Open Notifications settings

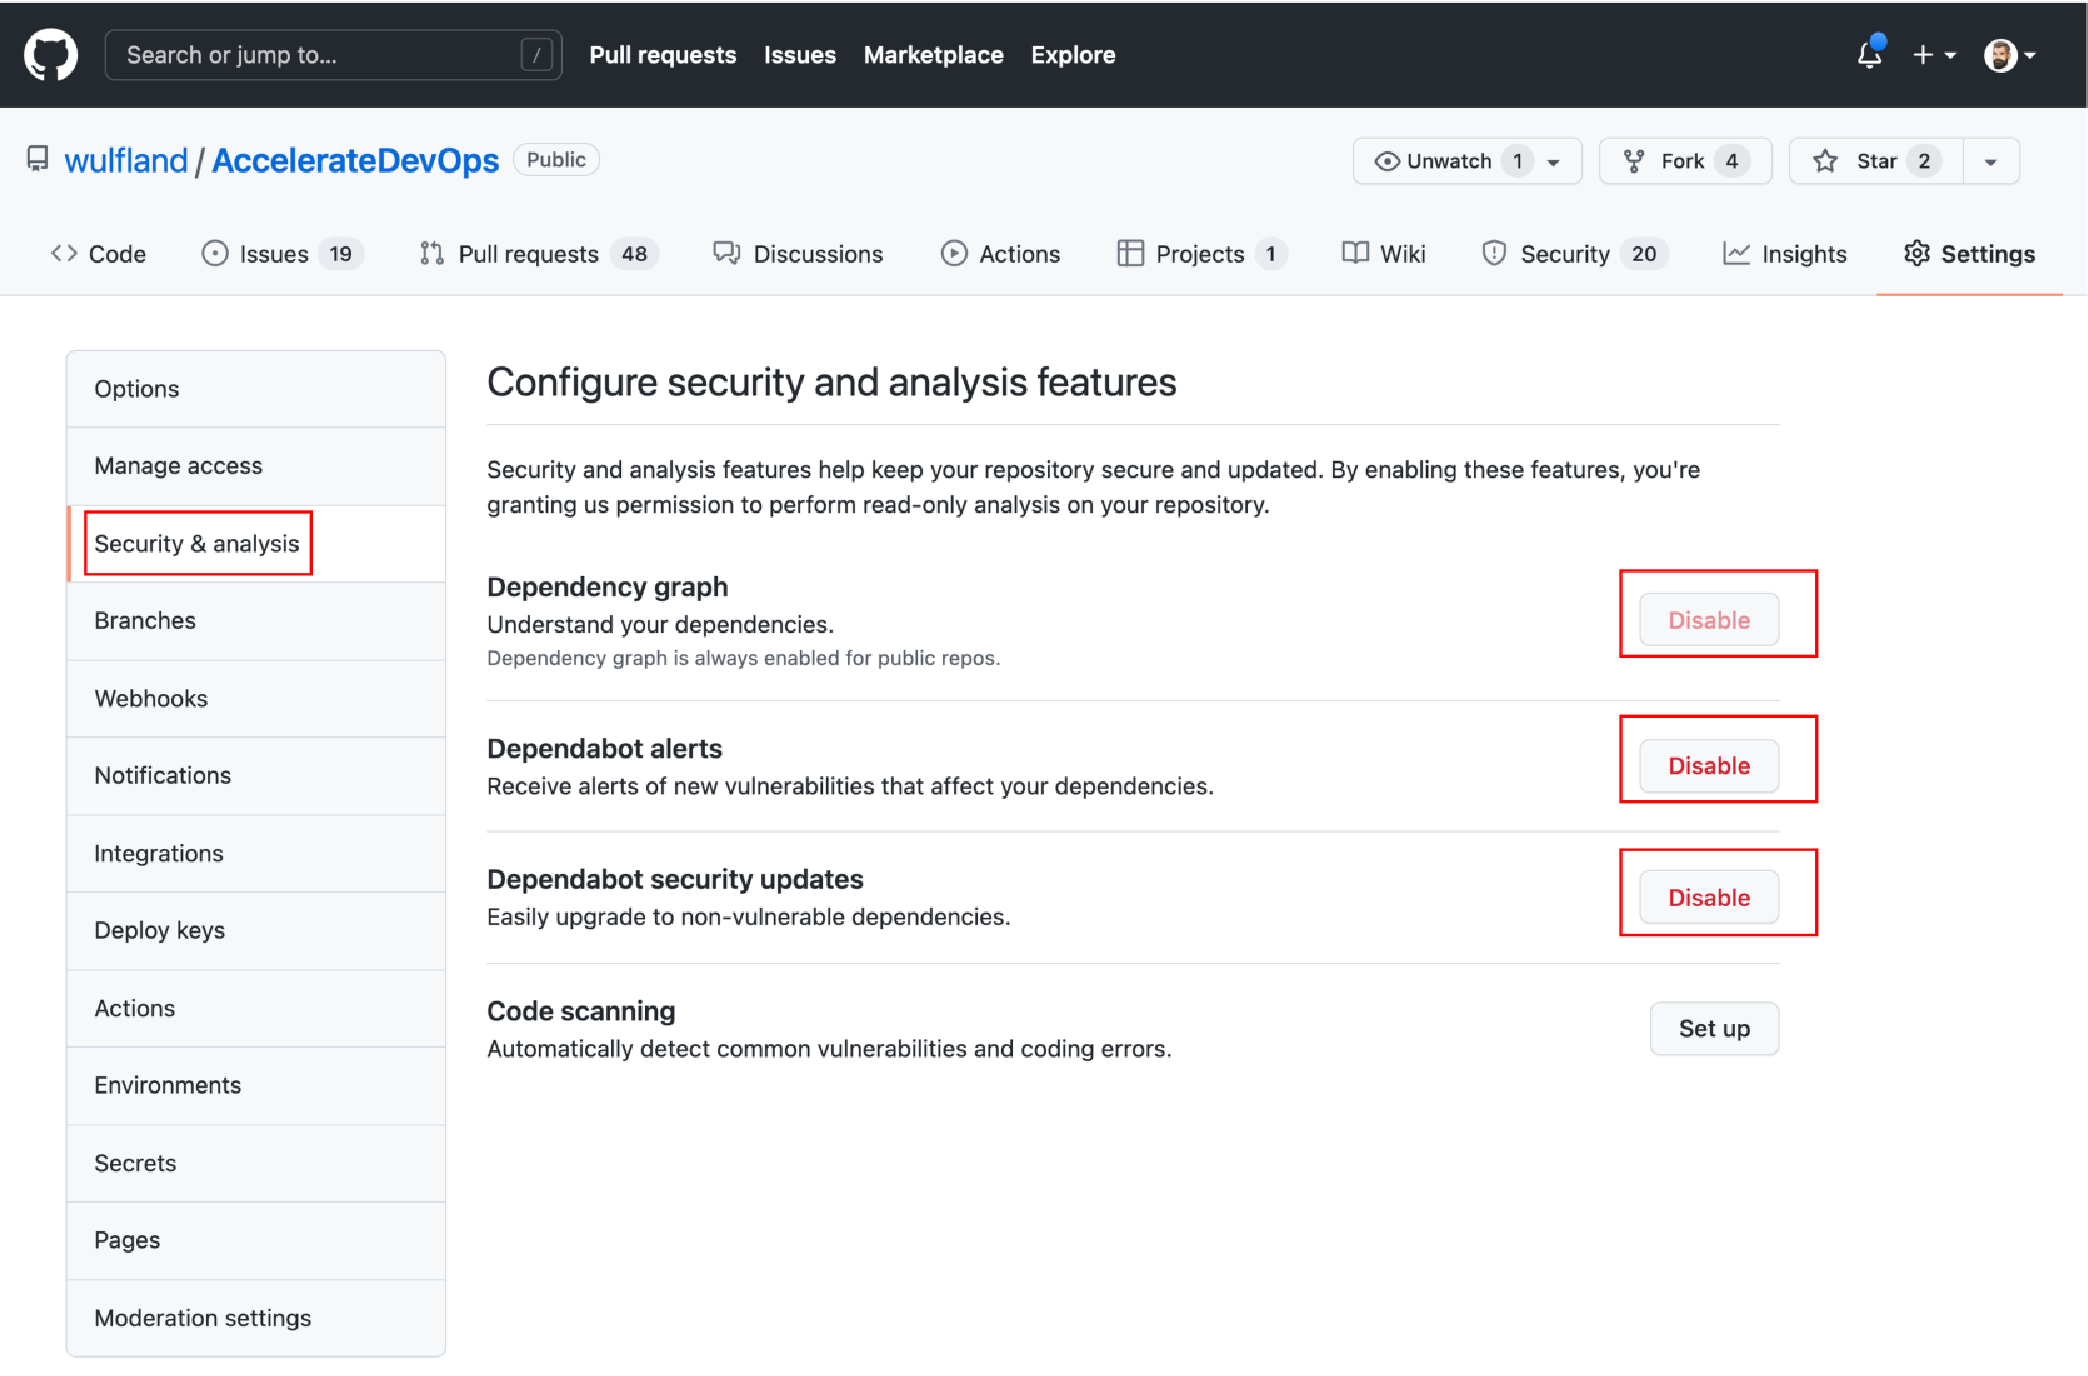click(x=256, y=775)
